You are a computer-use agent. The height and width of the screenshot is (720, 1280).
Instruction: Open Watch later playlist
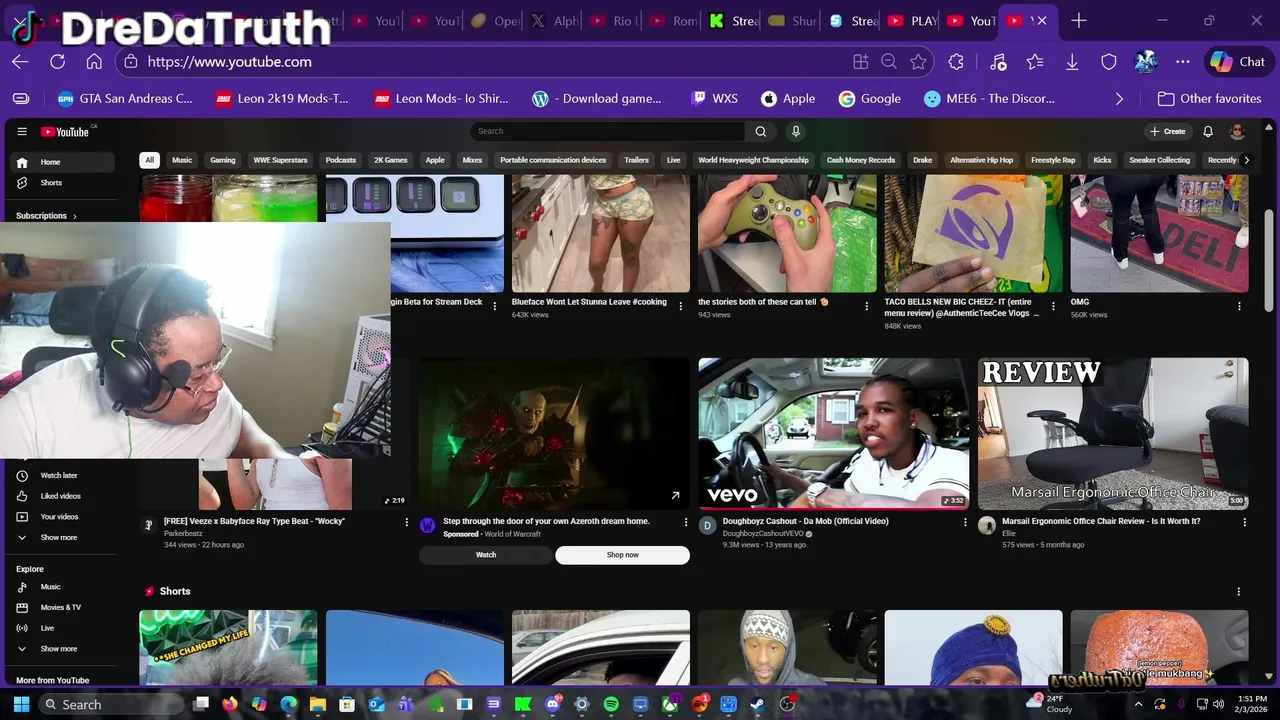[62, 475]
